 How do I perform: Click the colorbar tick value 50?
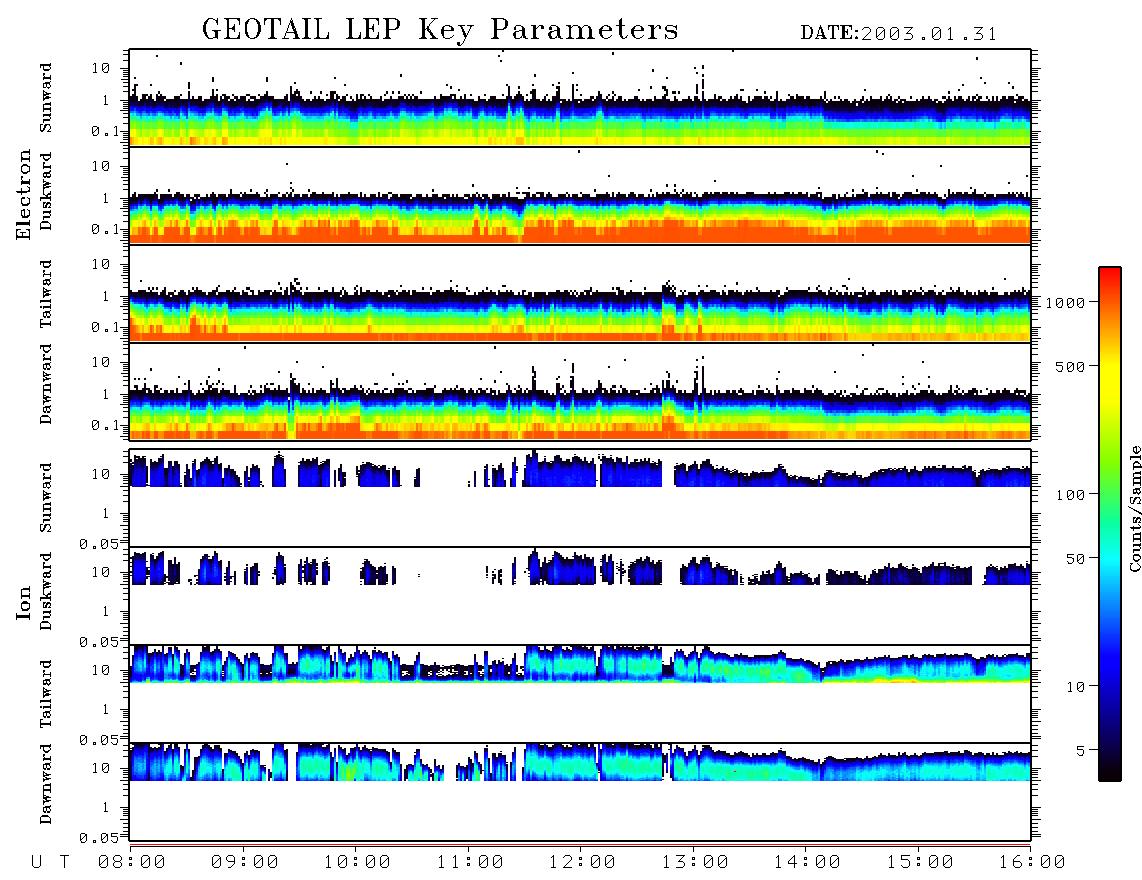click(1075, 559)
